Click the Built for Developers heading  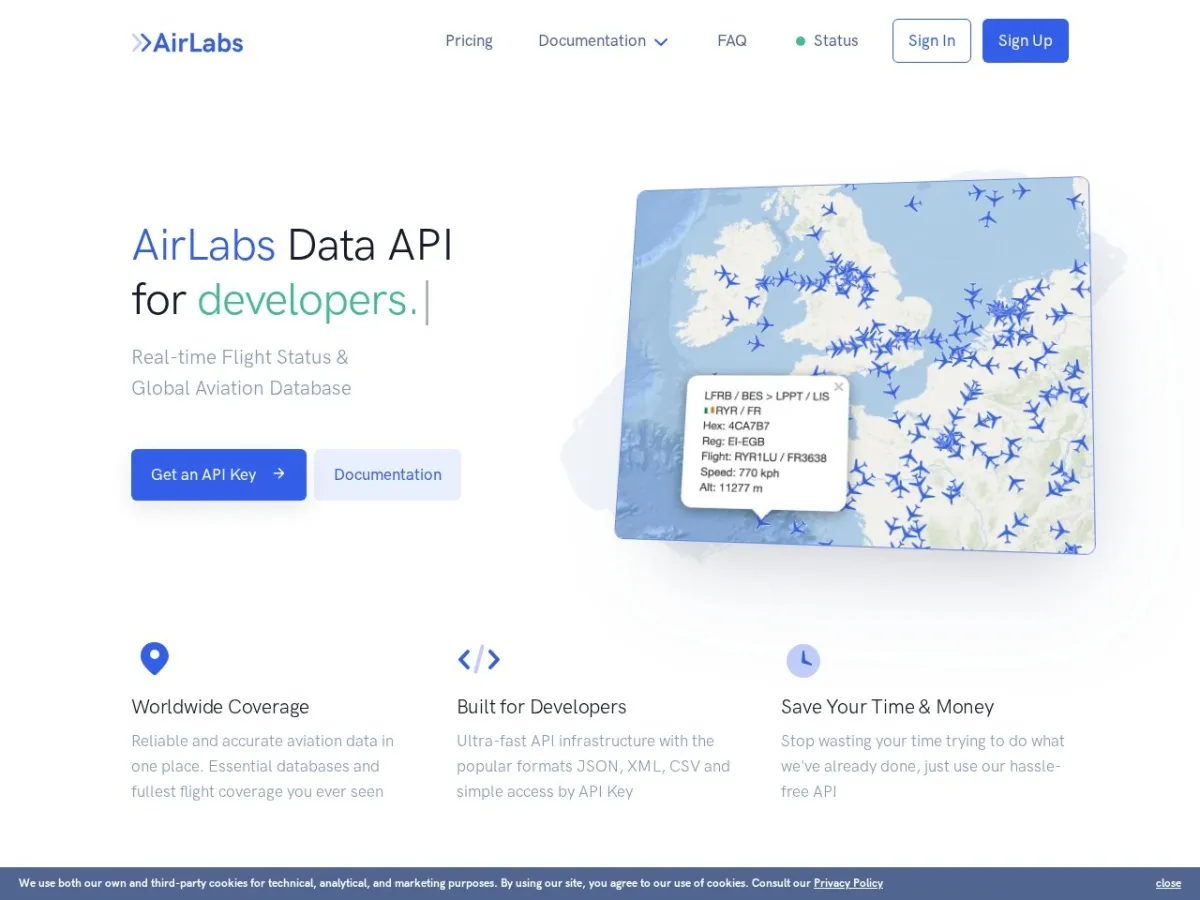coord(541,707)
